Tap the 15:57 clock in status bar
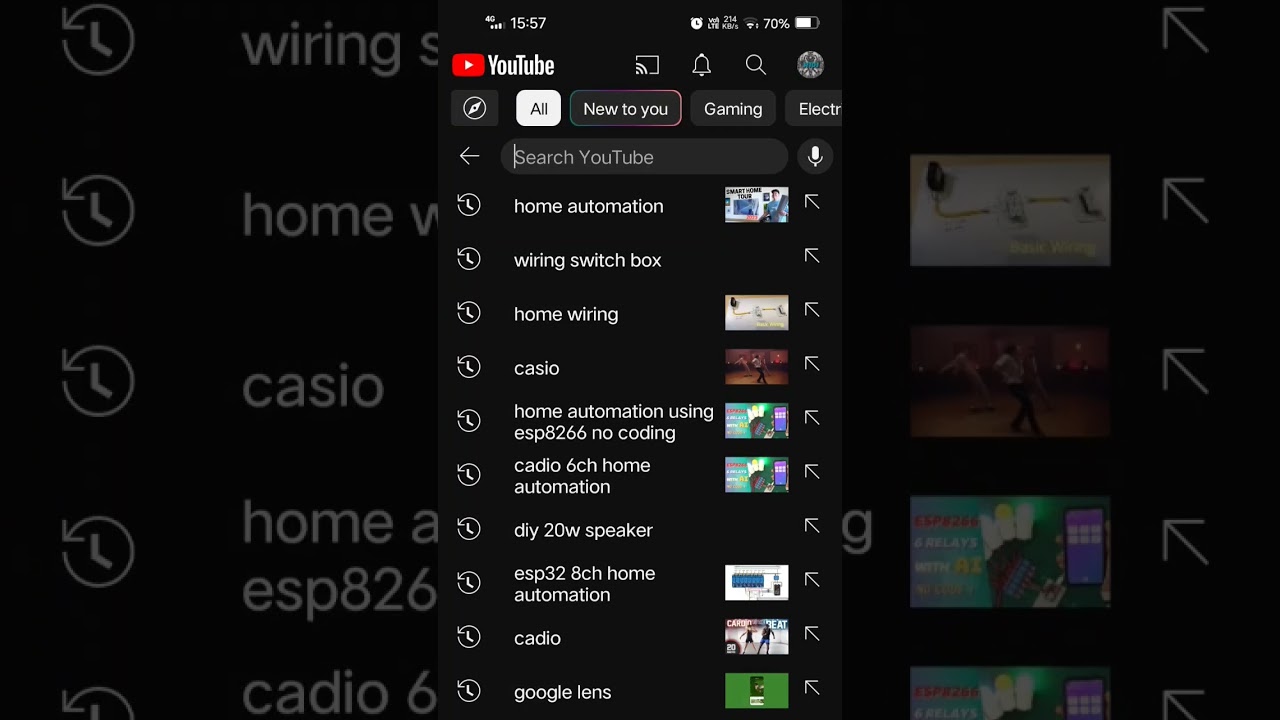Screen dimensions: 1280x720 [x=528, y=23]
